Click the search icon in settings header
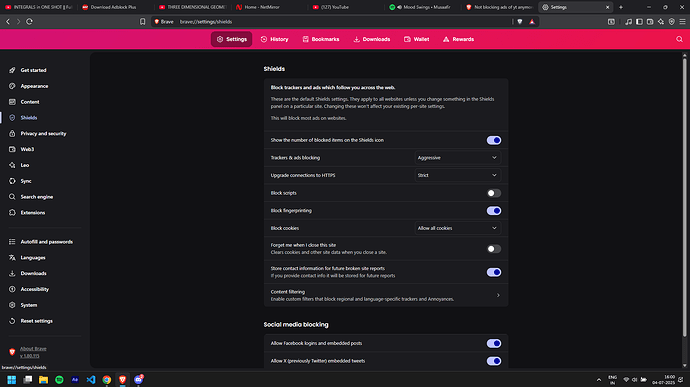Screen dimensions: 690x387 coord(679,39)
